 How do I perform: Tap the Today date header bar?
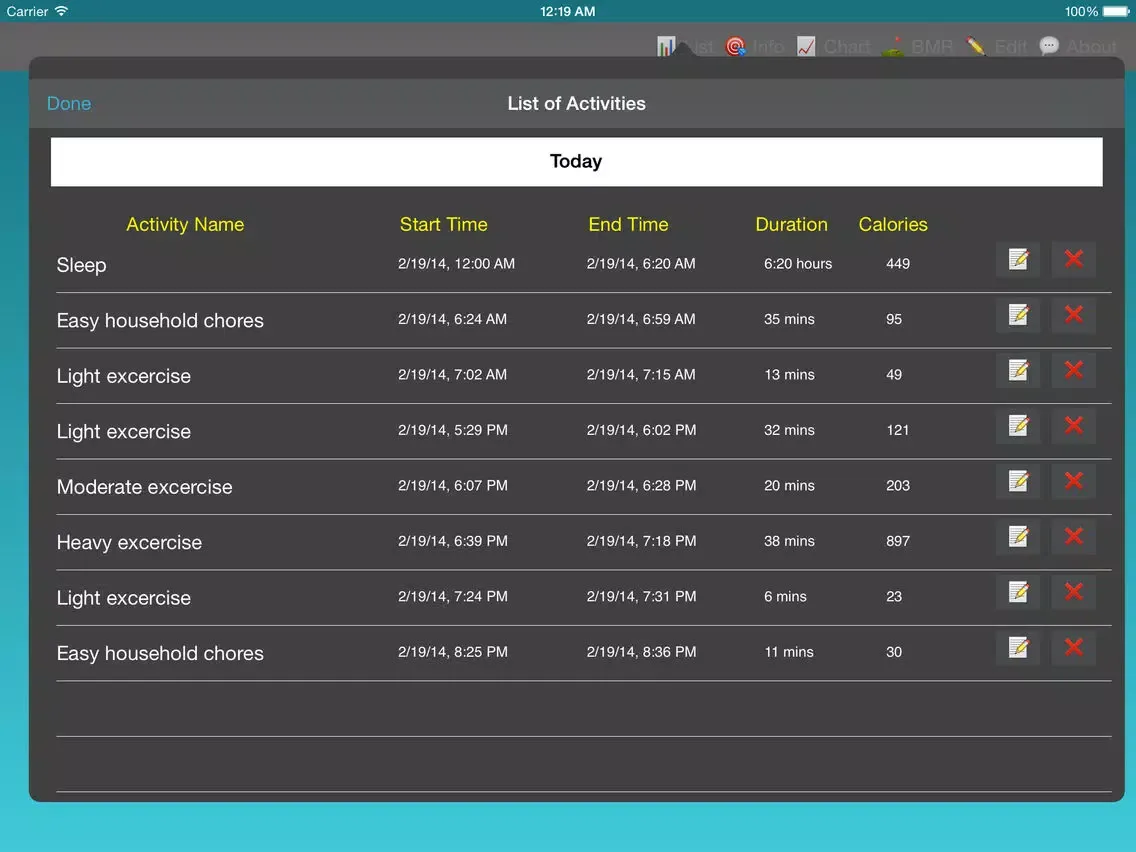pos(576,162)
